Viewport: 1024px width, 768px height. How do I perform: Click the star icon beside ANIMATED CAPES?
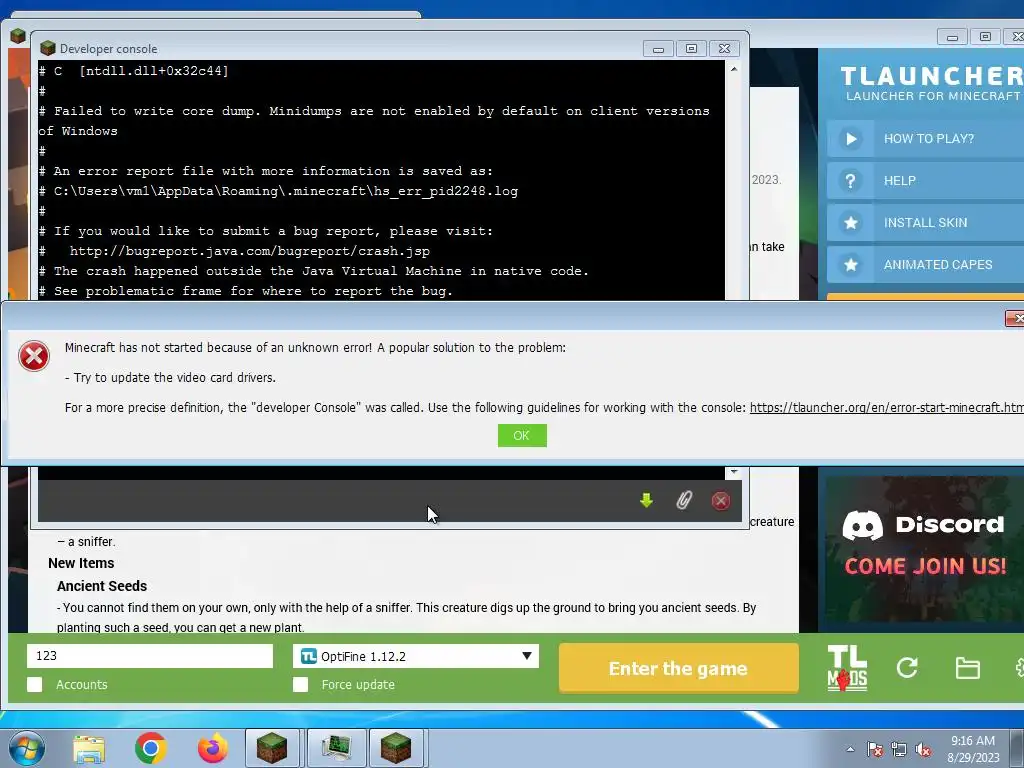850,264
